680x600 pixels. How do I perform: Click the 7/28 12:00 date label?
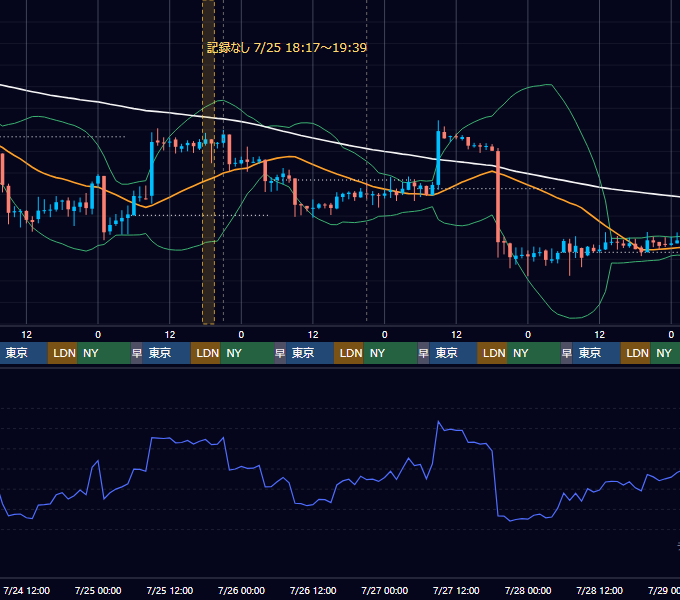[599, 590]
